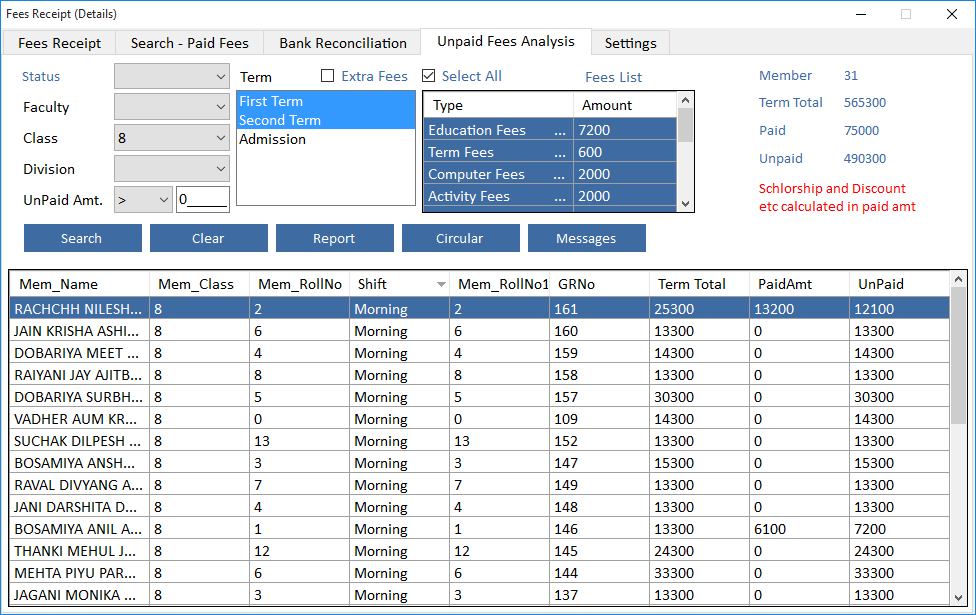Sort by the Mem_Class column header

pyautogui.click(x=199, y=284)
